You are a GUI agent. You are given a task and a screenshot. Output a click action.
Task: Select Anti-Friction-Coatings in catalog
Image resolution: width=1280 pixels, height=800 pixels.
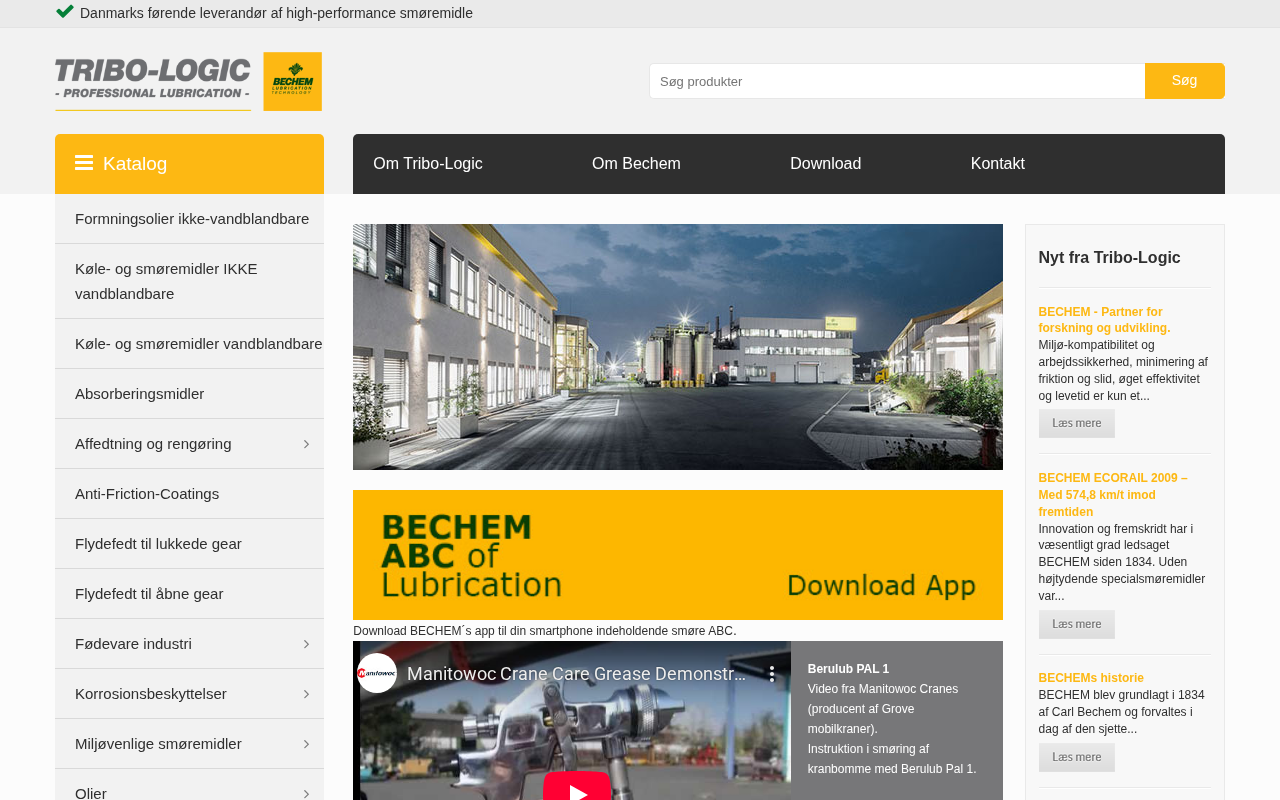(147, 494)
